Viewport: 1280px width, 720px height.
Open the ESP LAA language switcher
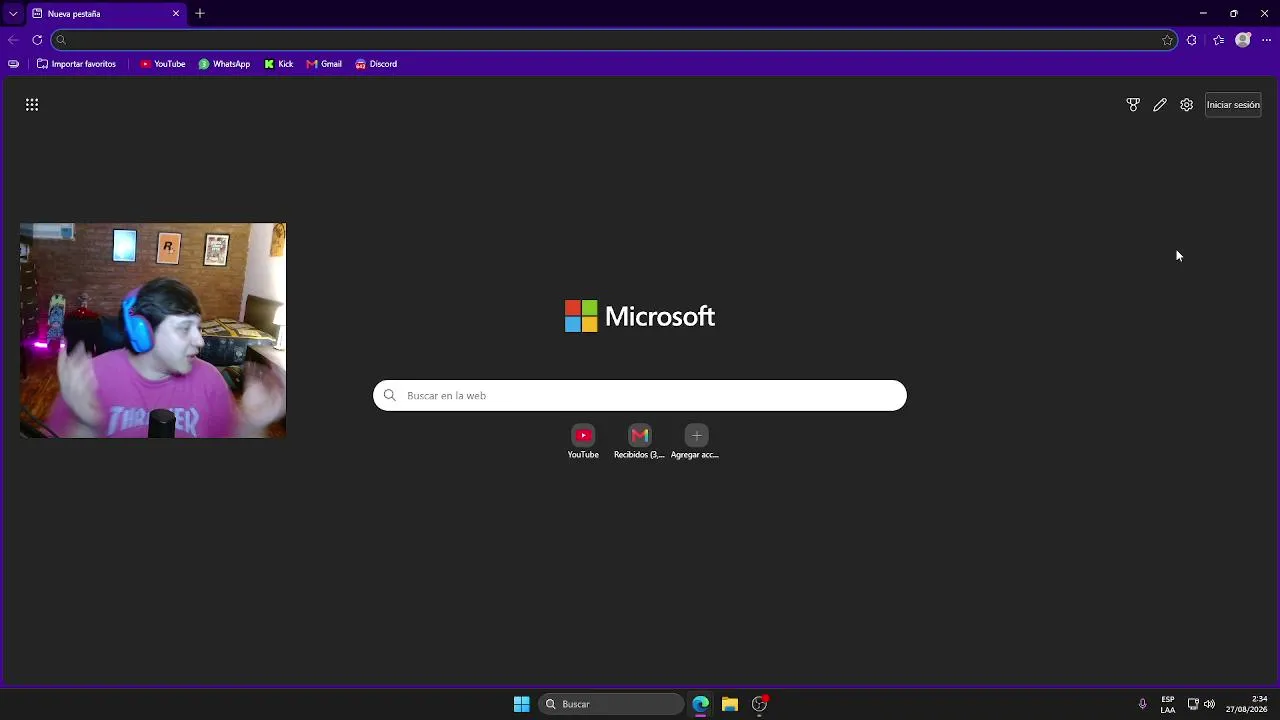[x=1168, y=704]
